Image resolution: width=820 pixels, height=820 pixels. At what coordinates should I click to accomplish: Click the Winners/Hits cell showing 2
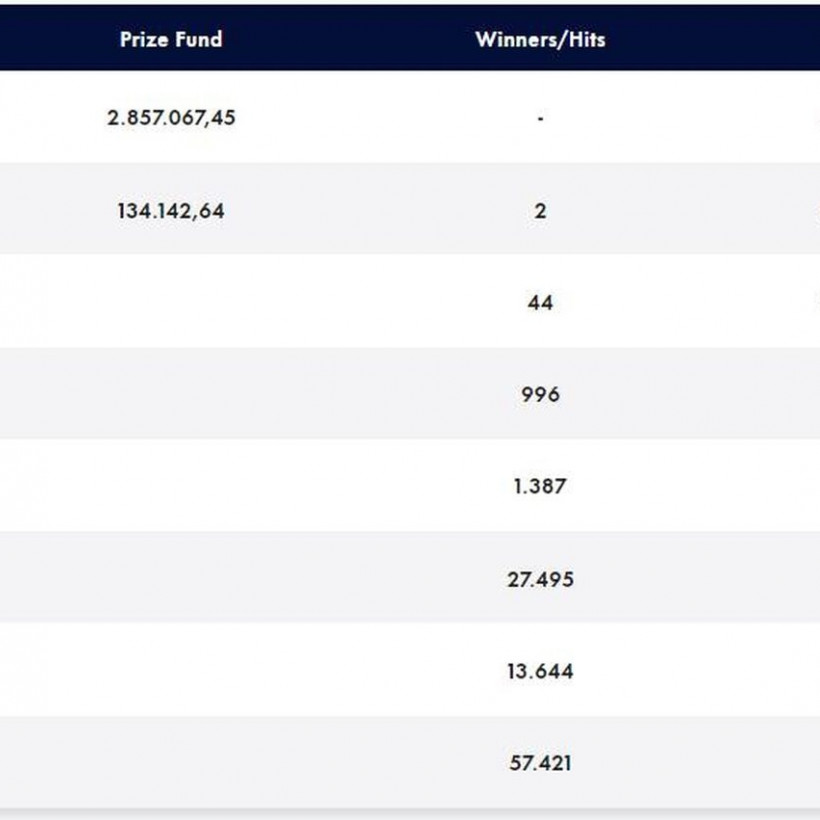540,211
